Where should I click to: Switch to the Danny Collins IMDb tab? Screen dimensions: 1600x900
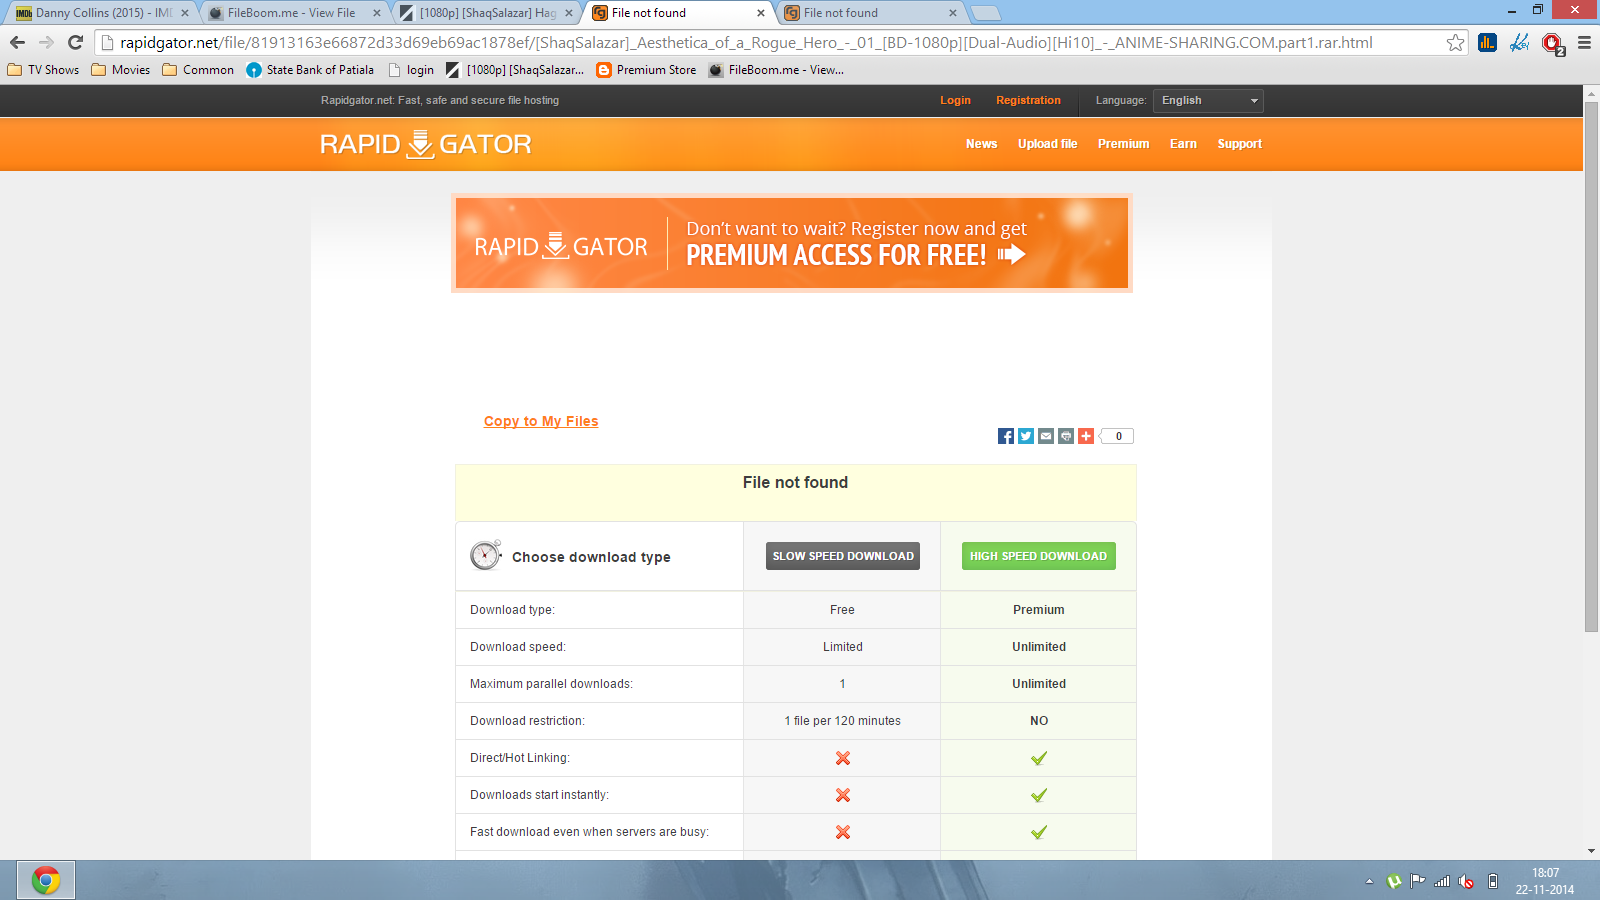click(x=102, y=13)
